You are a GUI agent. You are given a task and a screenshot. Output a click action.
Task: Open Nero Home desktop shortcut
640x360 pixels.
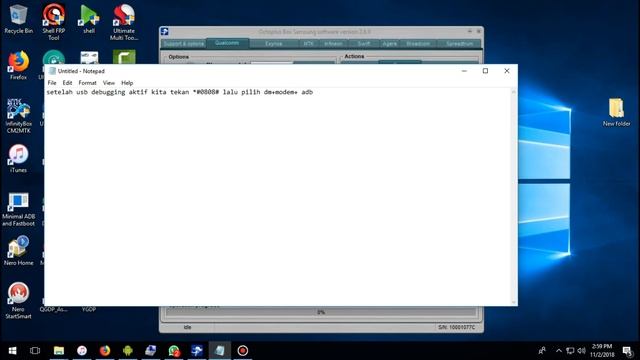[18, 251]
